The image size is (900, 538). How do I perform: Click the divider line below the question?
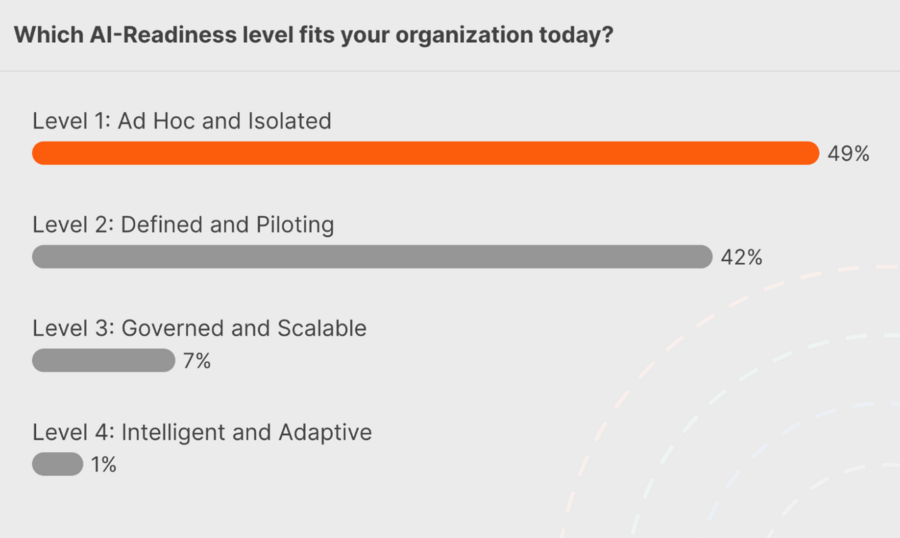coord(450,71)
